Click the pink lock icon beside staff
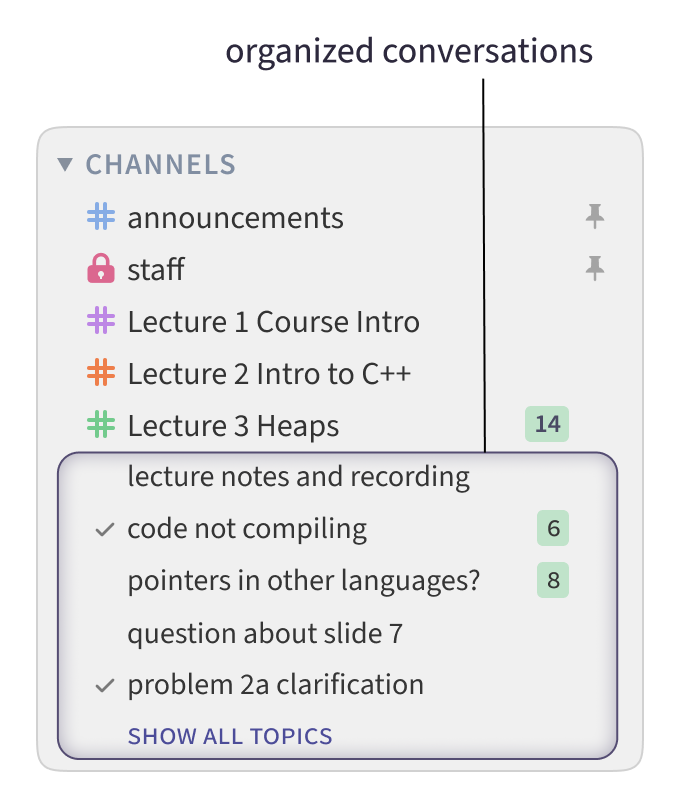 coord(101,269)
